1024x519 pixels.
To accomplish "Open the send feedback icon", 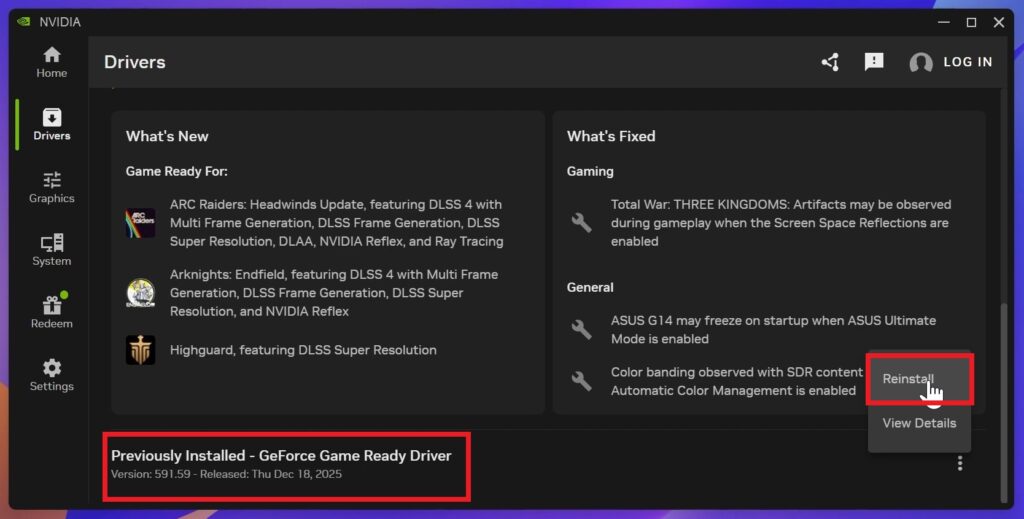I will [x=874, y=62].
